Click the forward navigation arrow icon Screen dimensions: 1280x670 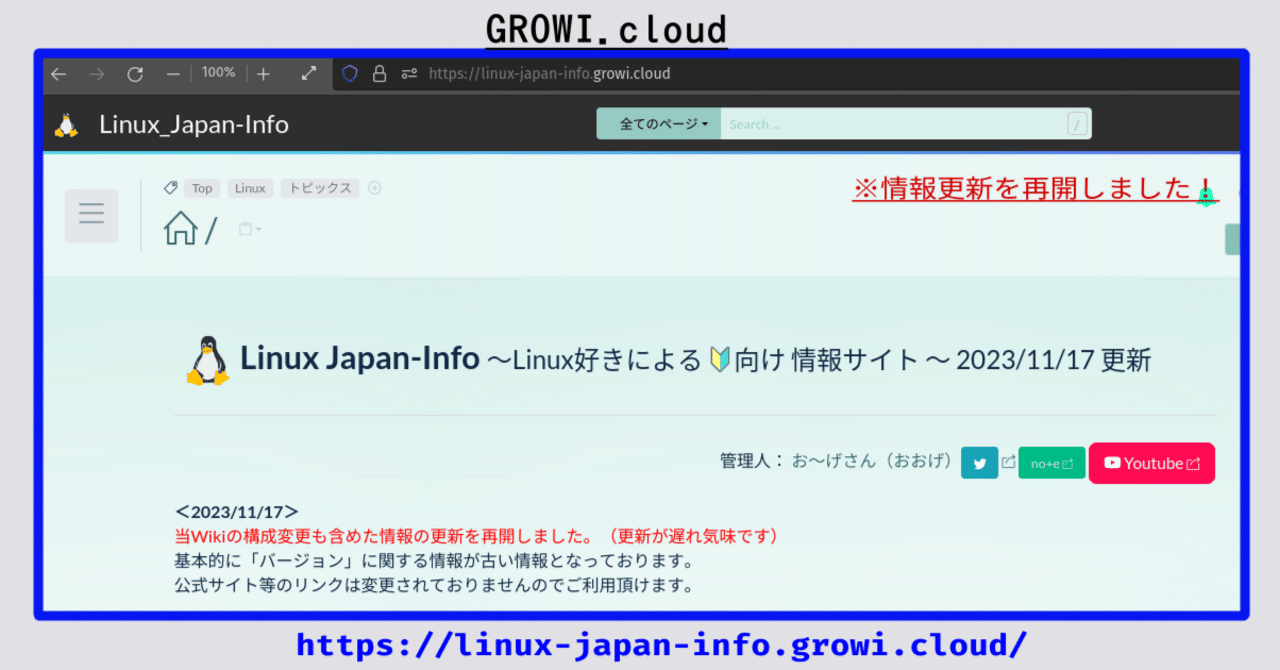[x=96, y=73]
